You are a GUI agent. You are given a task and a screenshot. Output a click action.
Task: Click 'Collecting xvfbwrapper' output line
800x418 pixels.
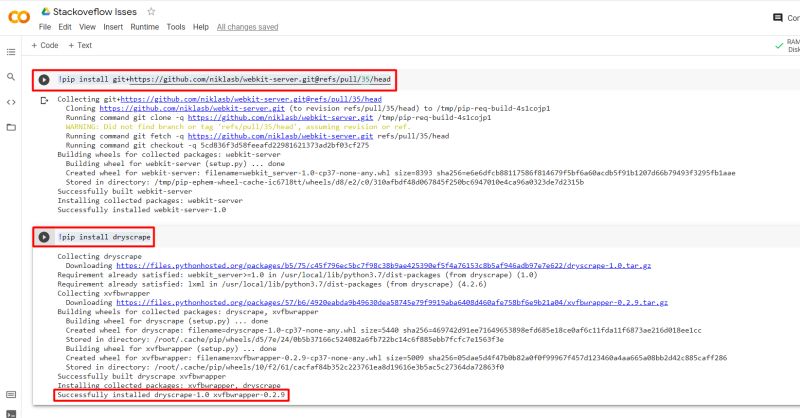click(x=104, y=293)
